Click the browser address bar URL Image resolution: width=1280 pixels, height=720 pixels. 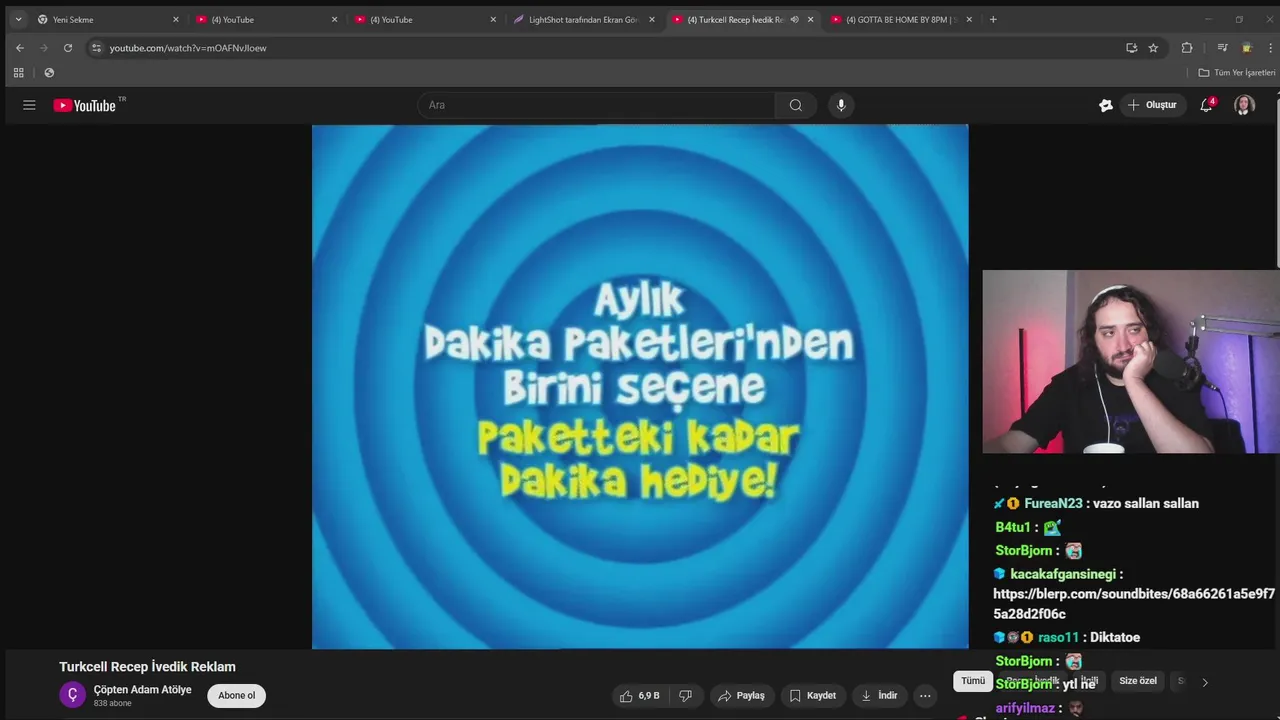click(188, 48)
